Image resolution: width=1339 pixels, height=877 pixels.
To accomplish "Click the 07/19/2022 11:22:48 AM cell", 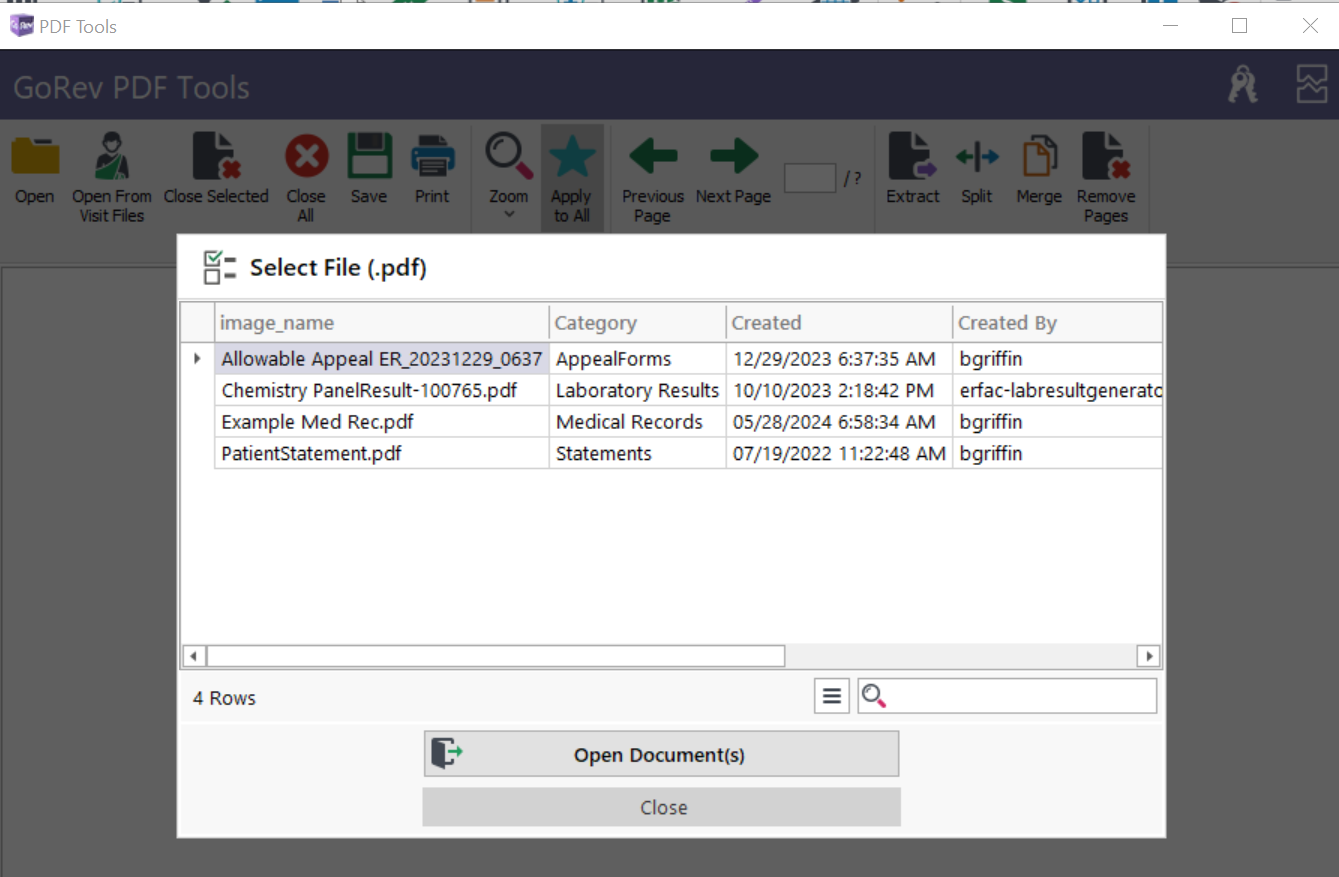I will click(839, 453).
